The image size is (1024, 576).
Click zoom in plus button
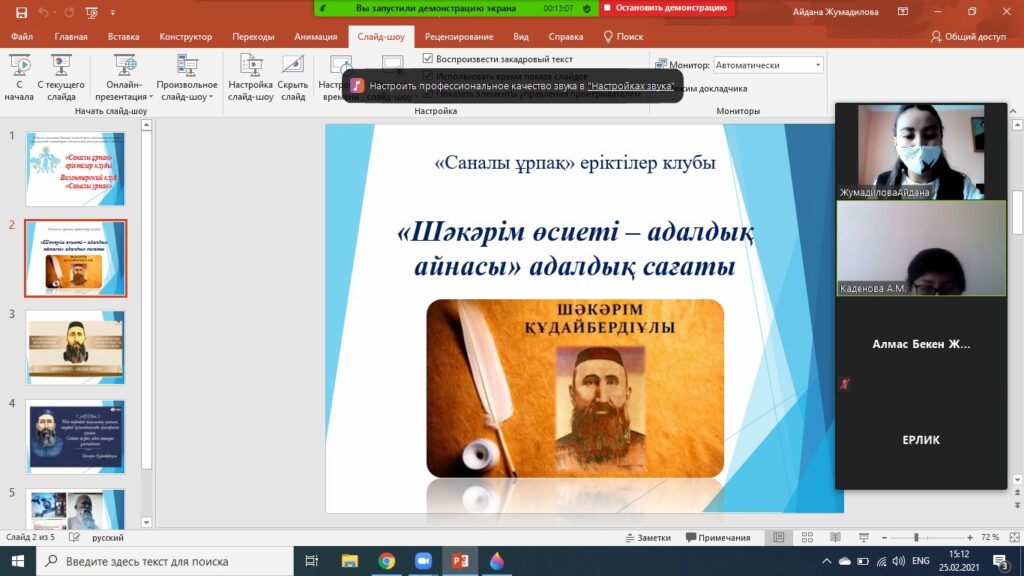(x=970, y=537)
